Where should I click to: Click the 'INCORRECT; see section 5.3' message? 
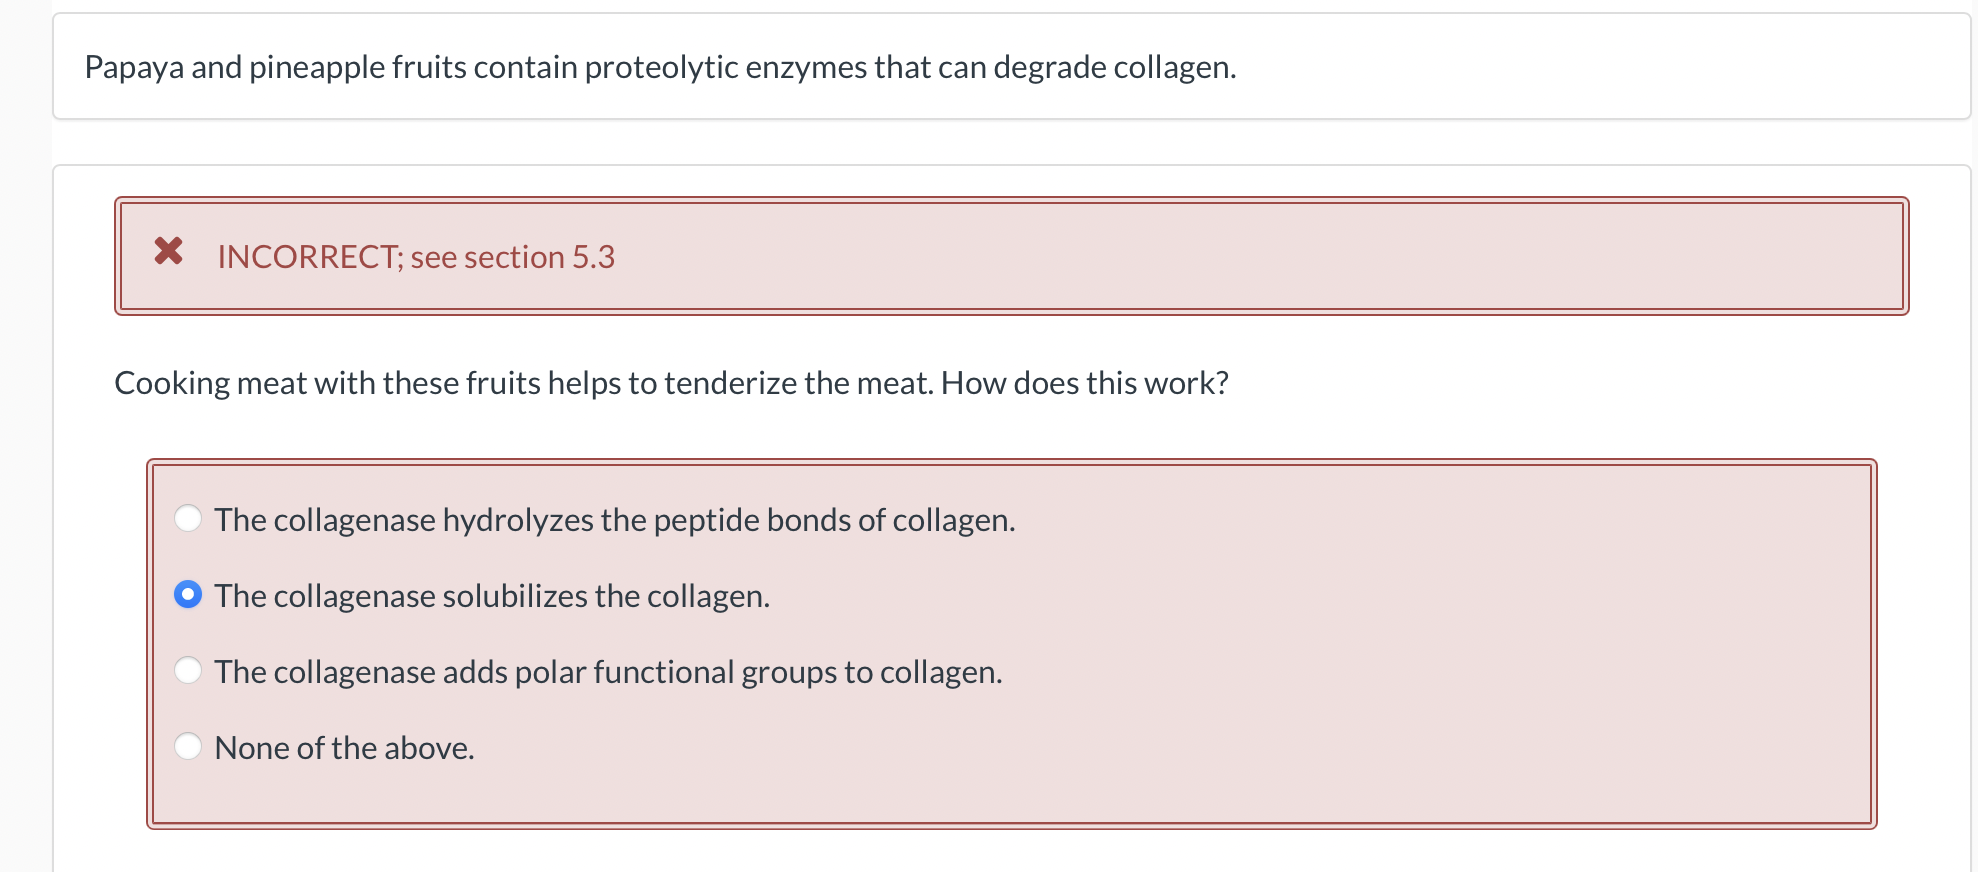point(416,257)
